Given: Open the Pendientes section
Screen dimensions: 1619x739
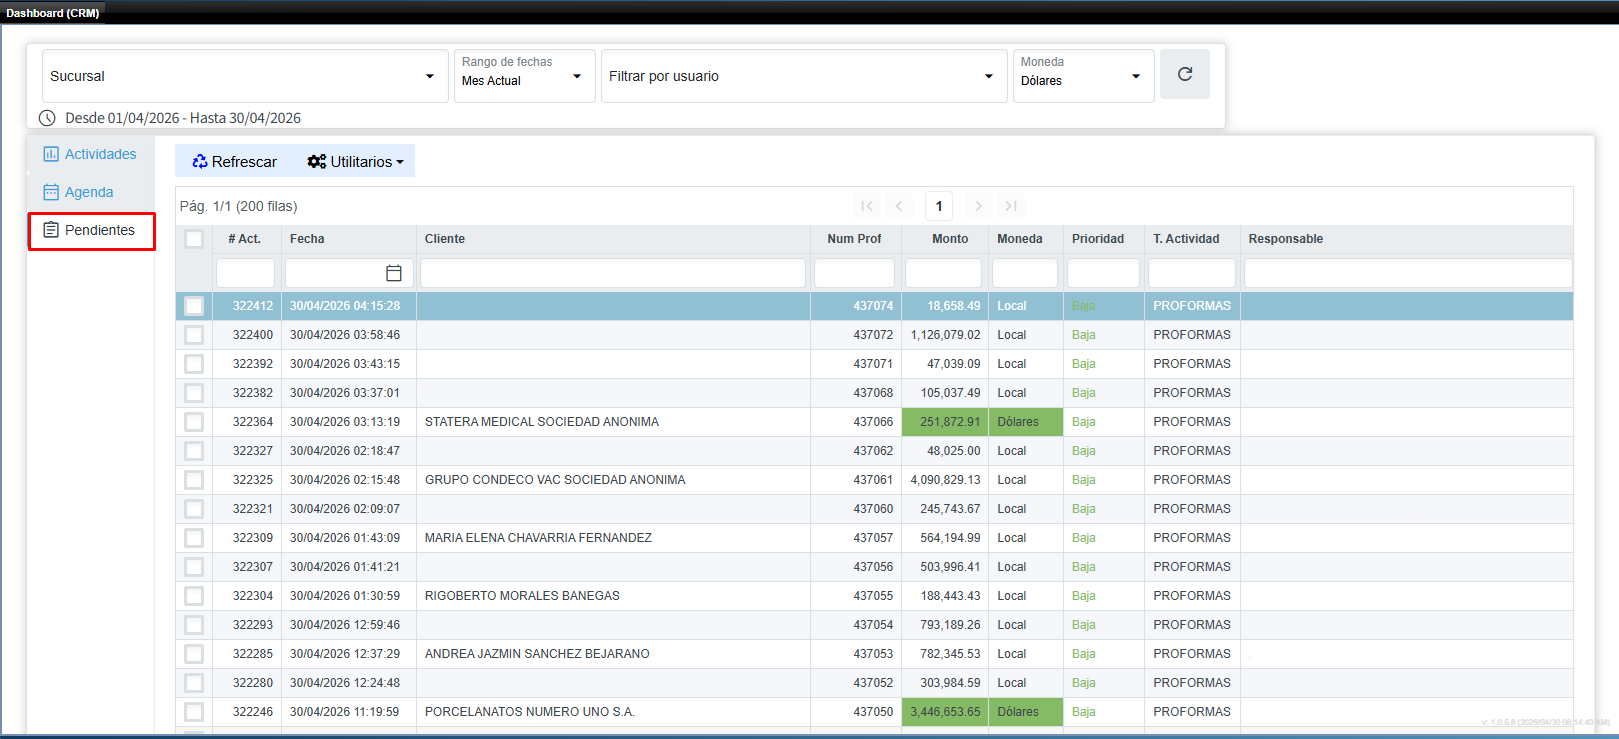Looking at the screenshot, I should click(91, 231).
